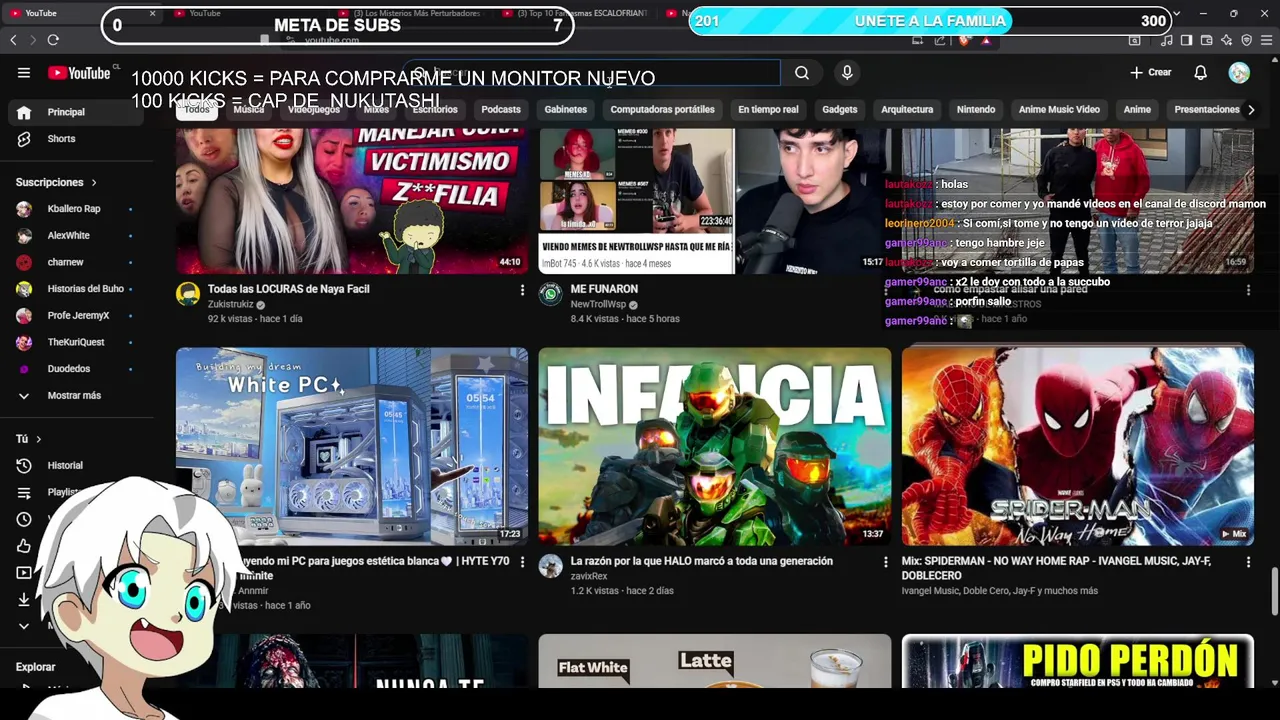Go back in the browser
Viewport: 1280px width, 720px height.
(x=13, y=39)
